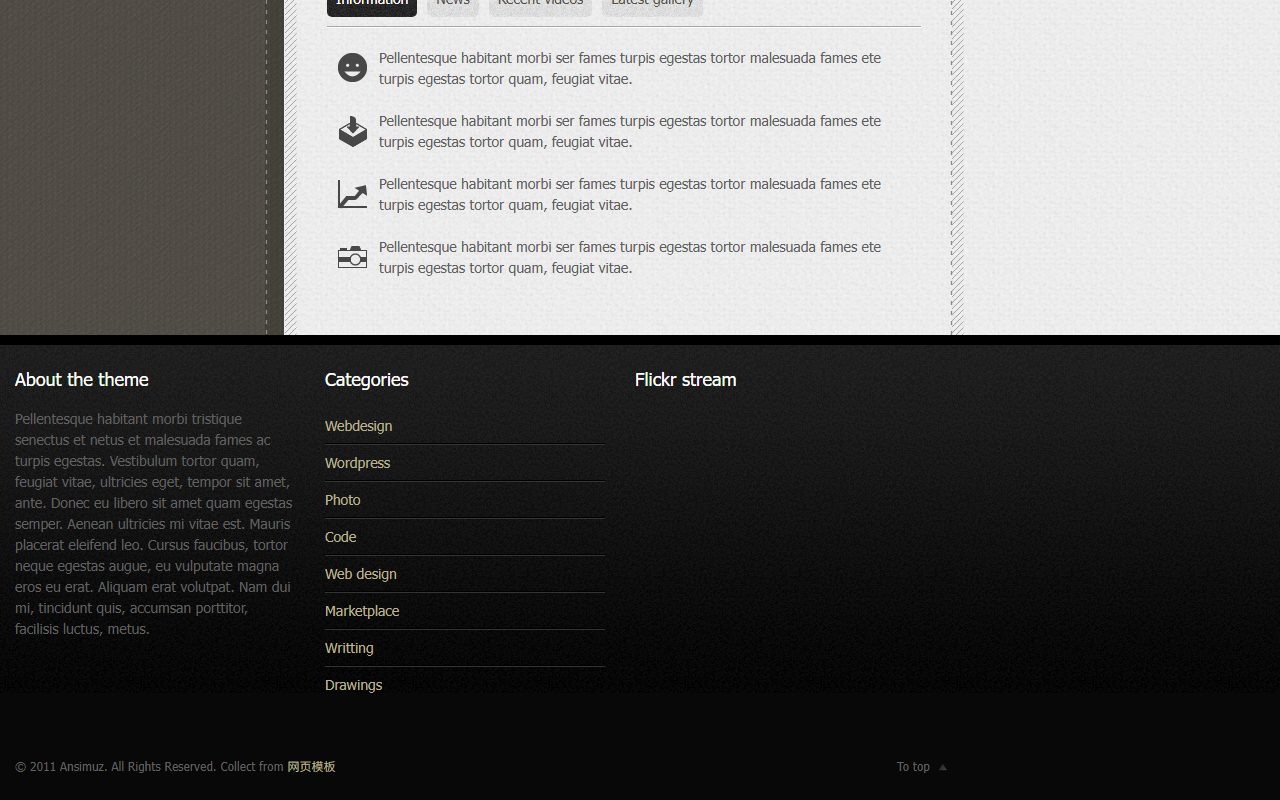Open the Drawings category link

click(353, 685)
